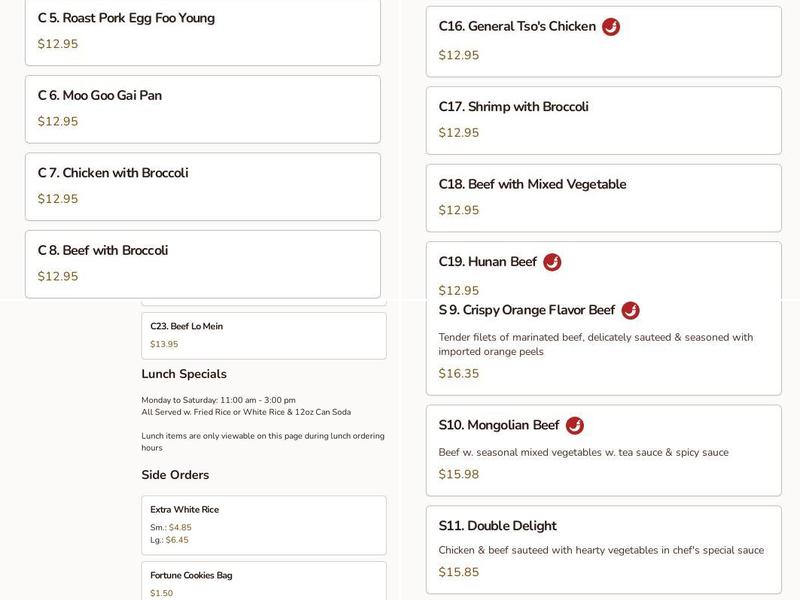Expand the Side Orders section
800x600 pixels.
(175, 475)
